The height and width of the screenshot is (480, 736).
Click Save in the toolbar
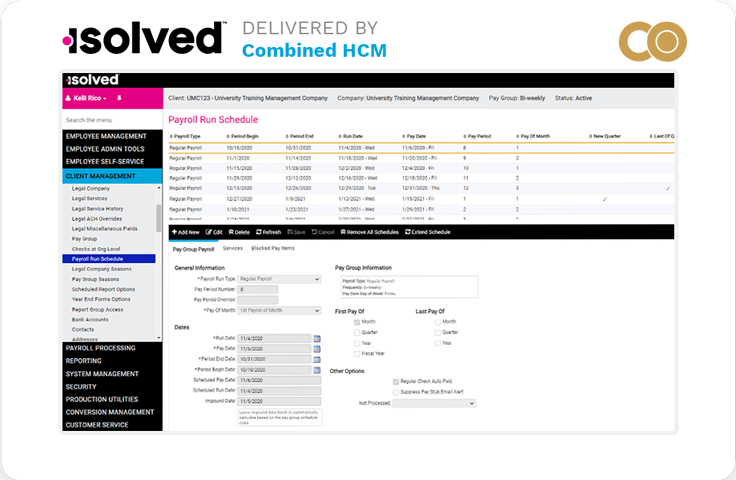point(296,232)
